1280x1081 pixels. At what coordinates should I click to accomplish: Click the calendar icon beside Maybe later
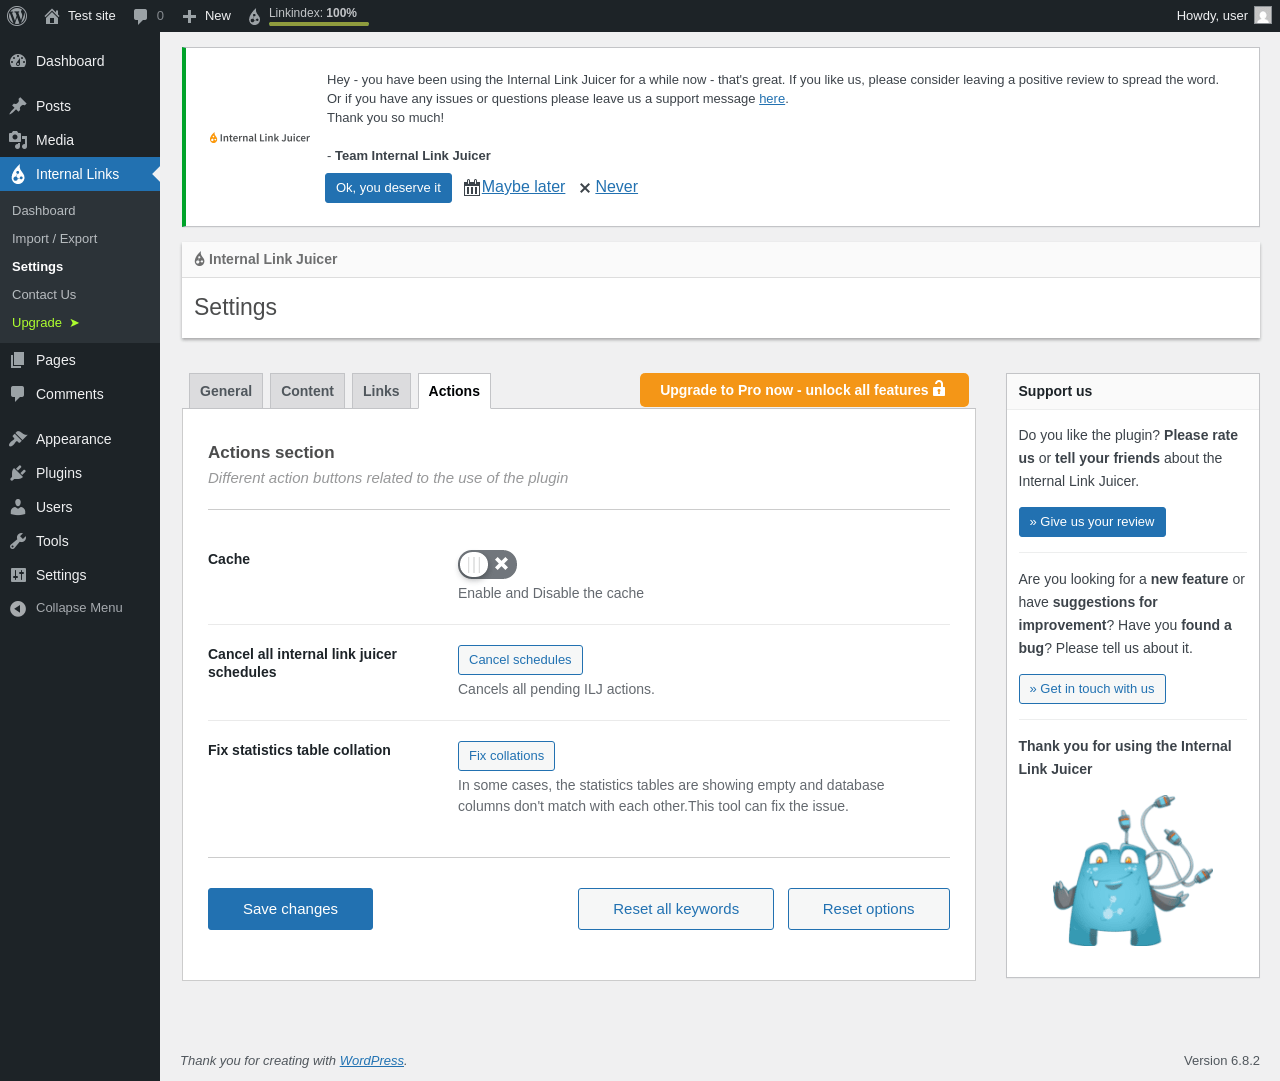[472, 188]
